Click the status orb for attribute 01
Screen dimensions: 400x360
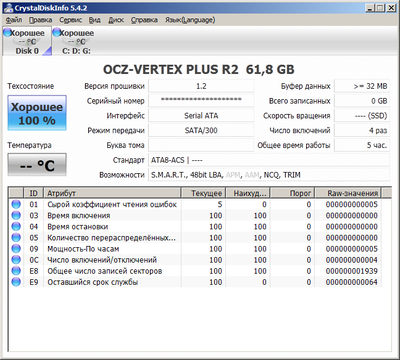pos(16,204)
